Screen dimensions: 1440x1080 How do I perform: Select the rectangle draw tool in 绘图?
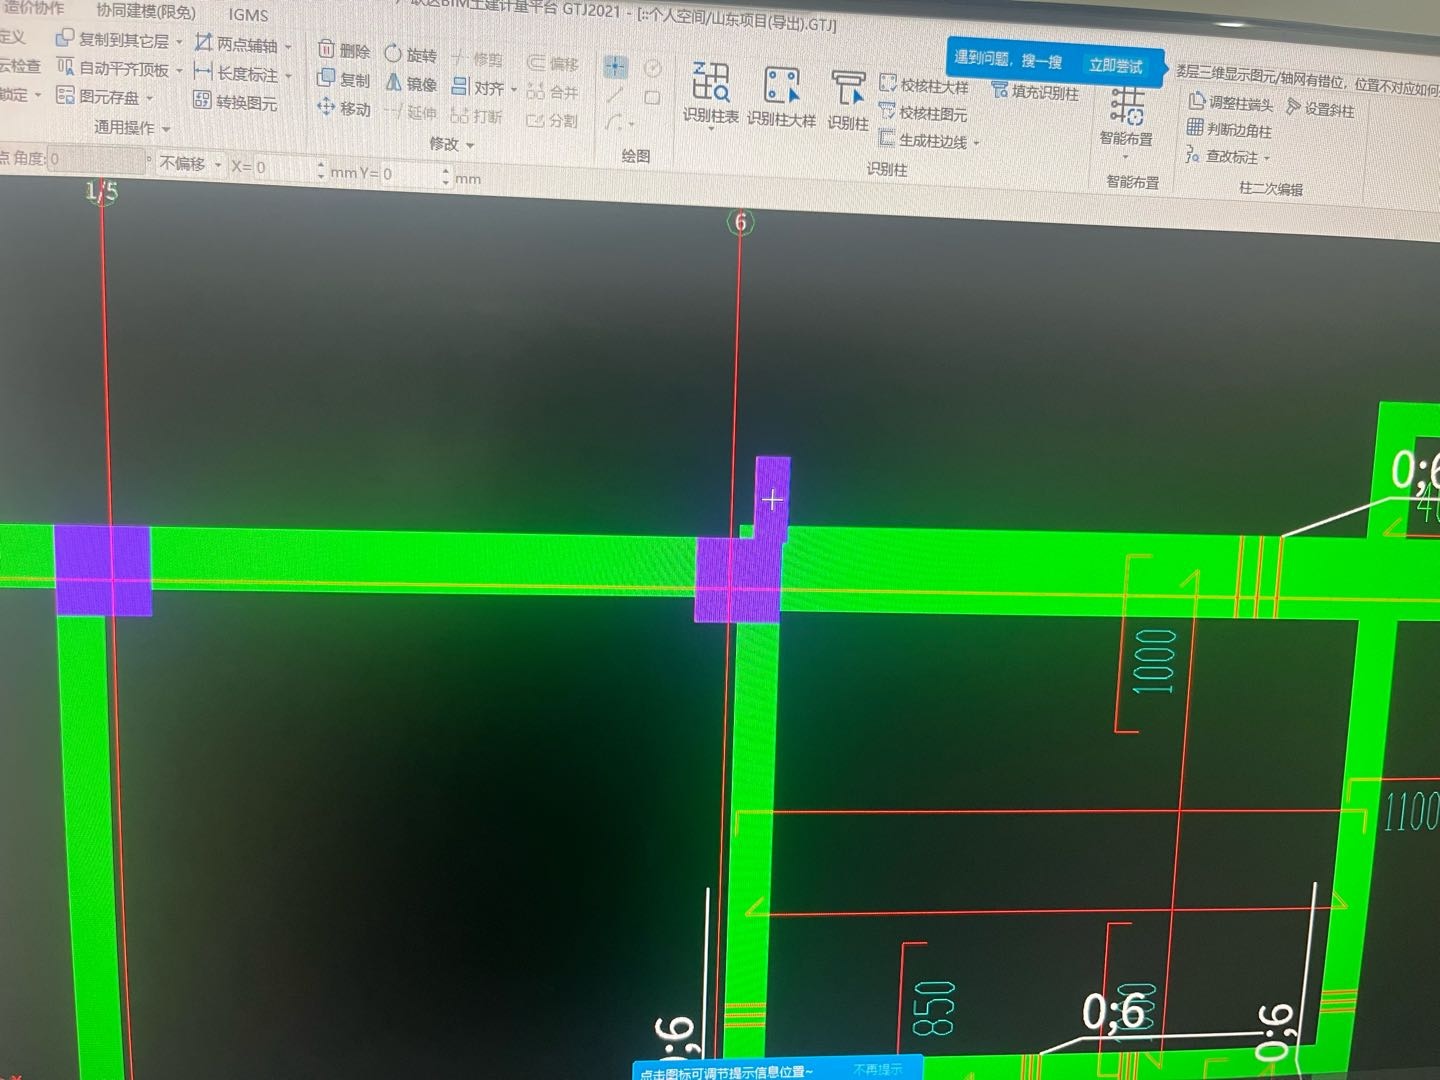[x=652, y=98]
